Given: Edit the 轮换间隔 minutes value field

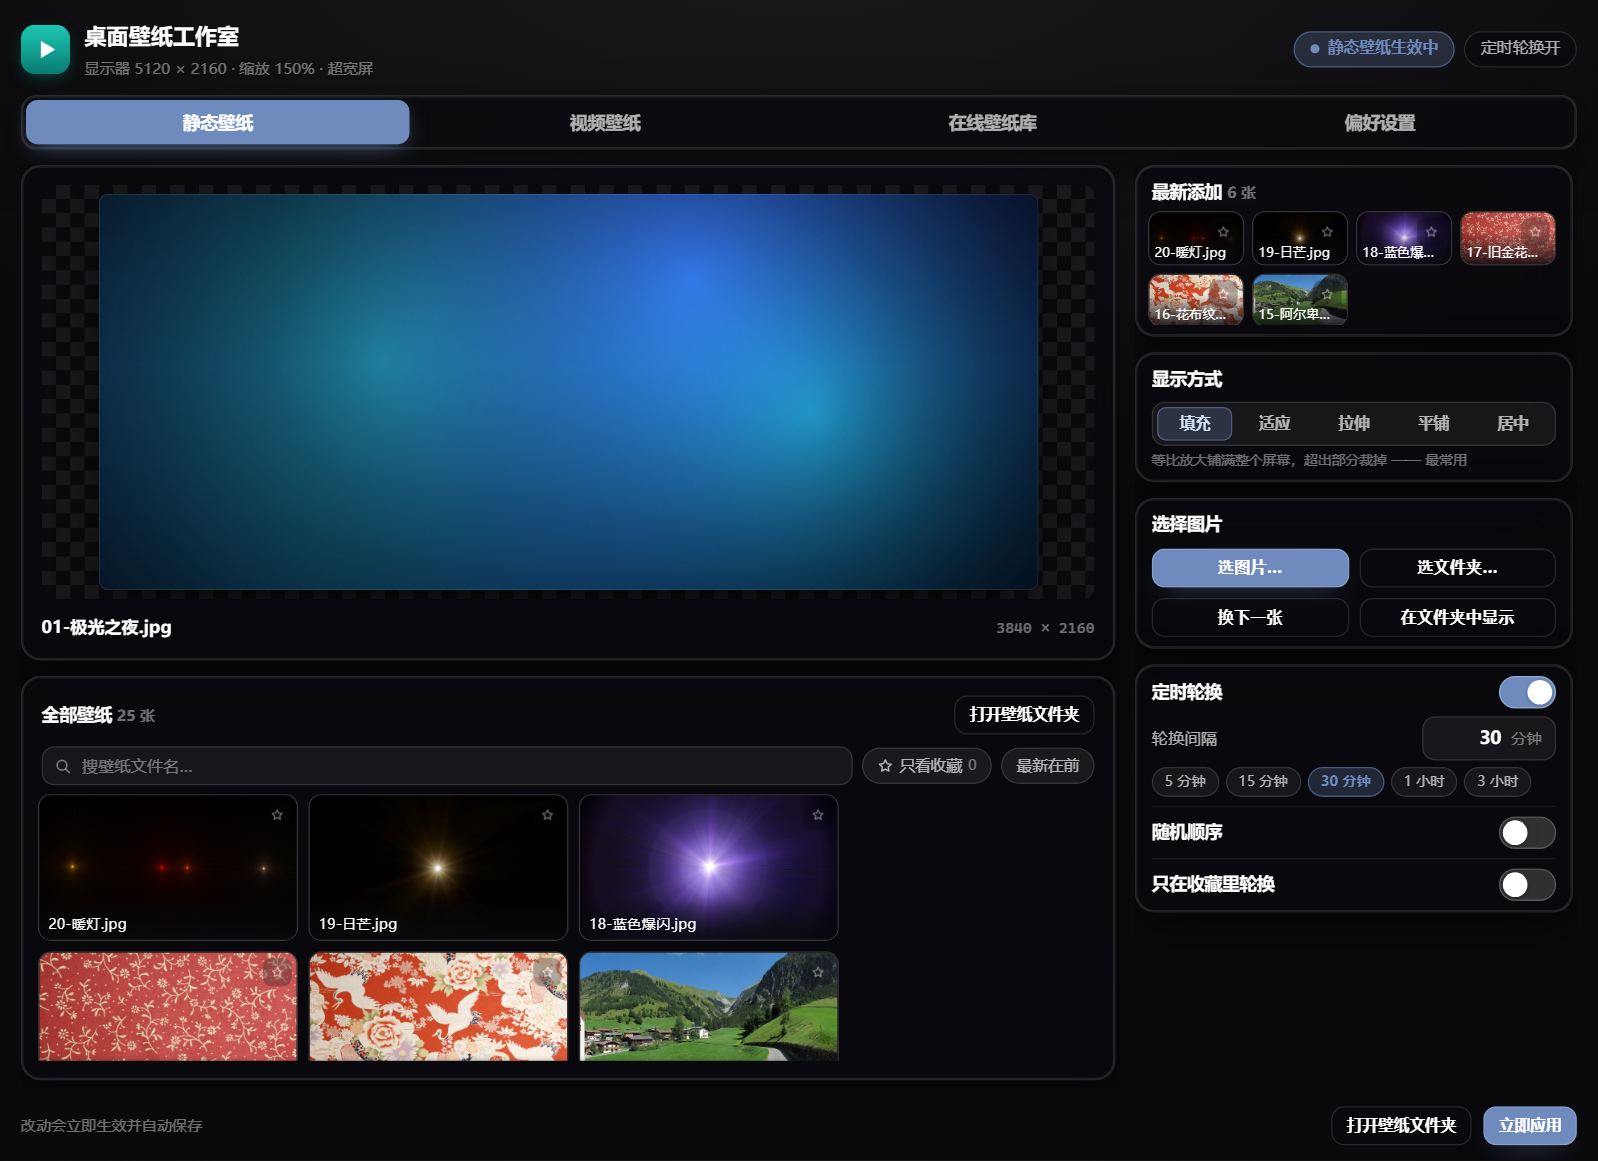Looking at the screenshot, I should pyautogui.click(x=1489, y=738).
